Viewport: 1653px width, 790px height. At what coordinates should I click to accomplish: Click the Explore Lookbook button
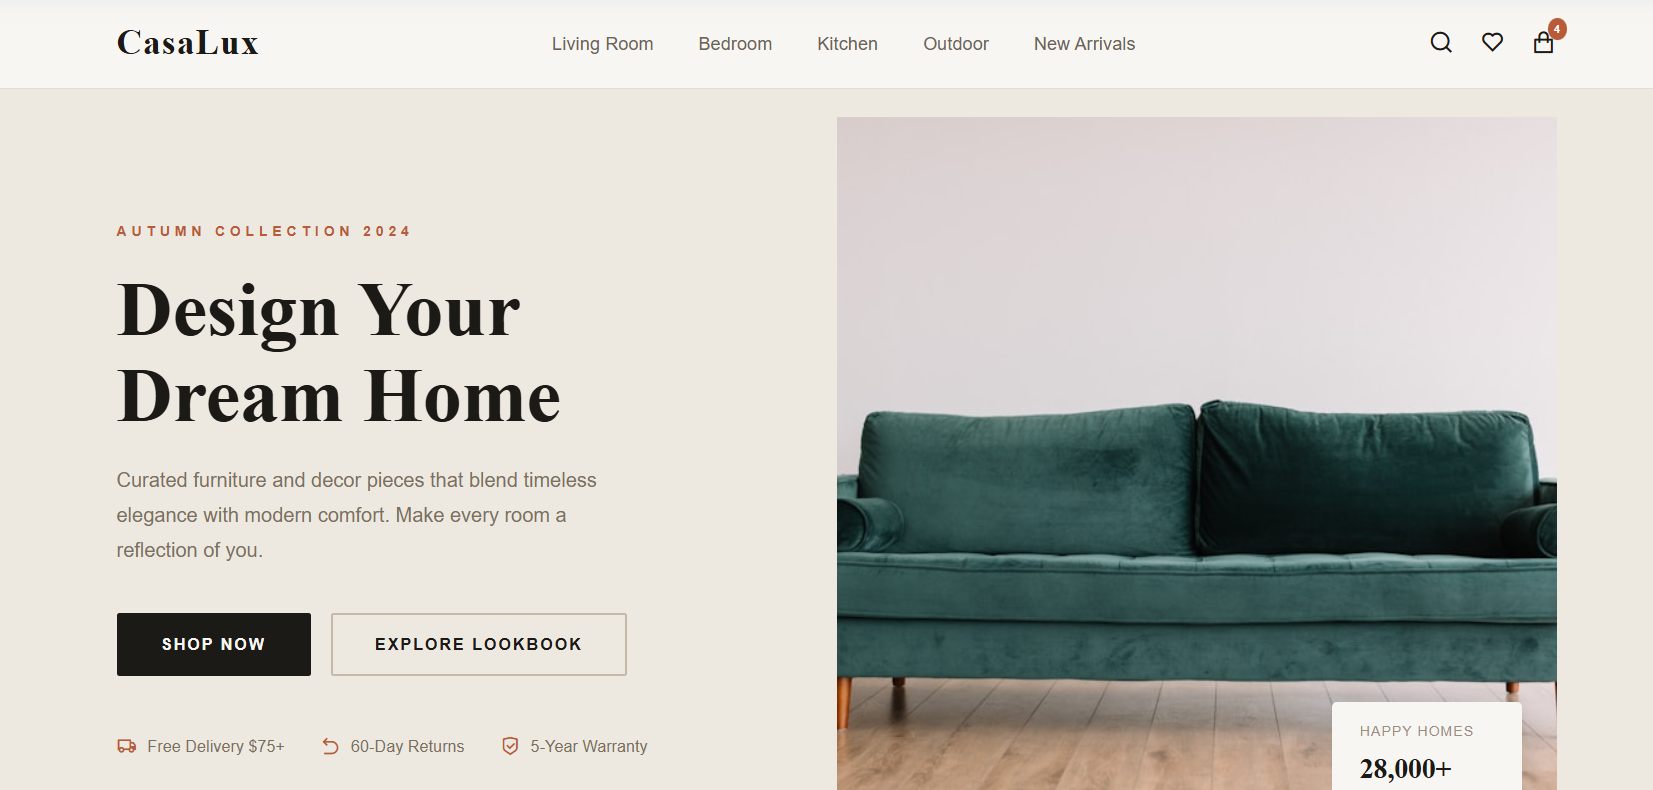click(x=479, y=644)
